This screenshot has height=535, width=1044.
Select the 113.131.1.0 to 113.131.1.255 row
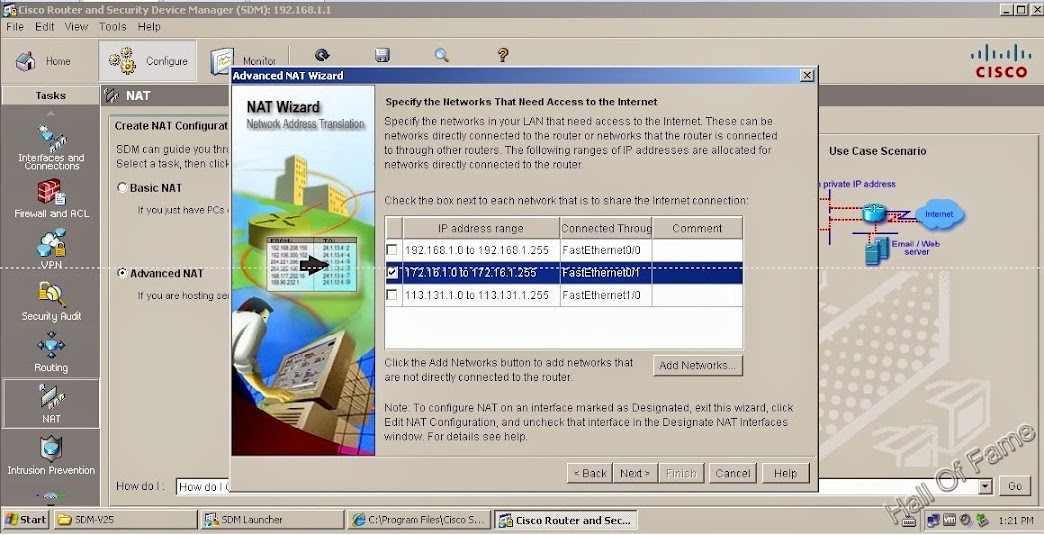tap(564, 295)
